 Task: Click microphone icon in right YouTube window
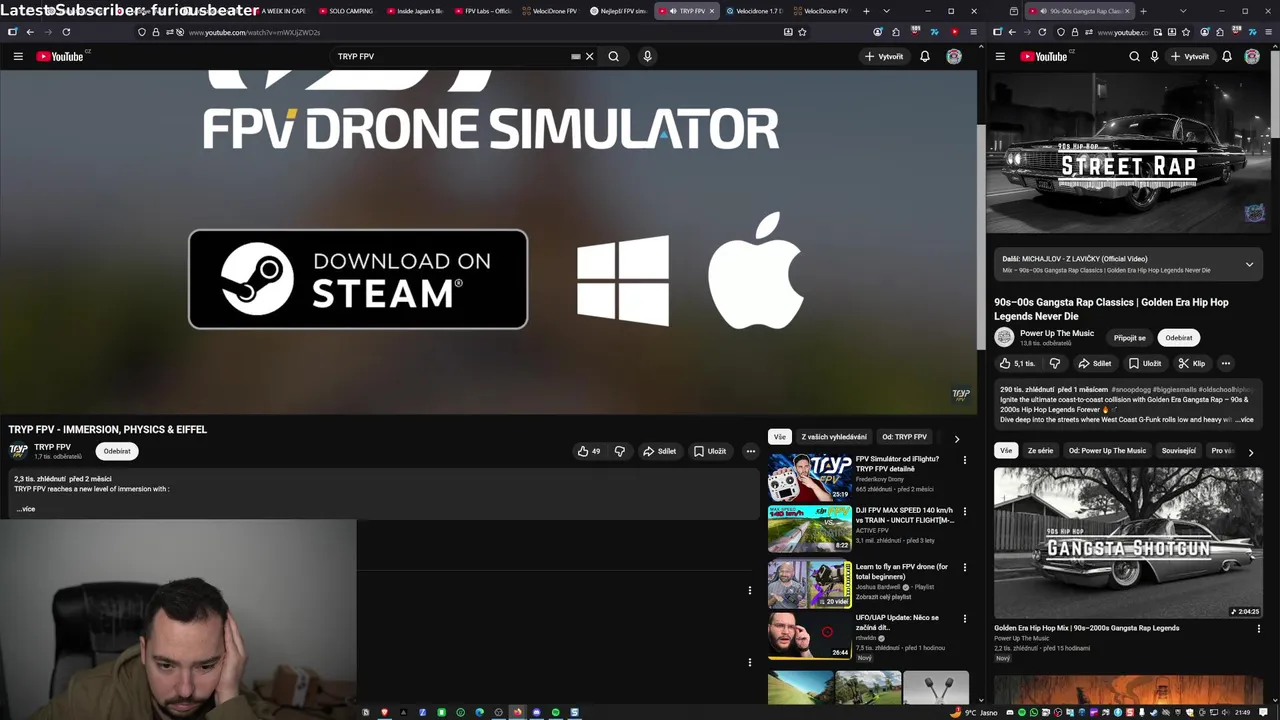pyautogui.click(x=1154, y=56)
